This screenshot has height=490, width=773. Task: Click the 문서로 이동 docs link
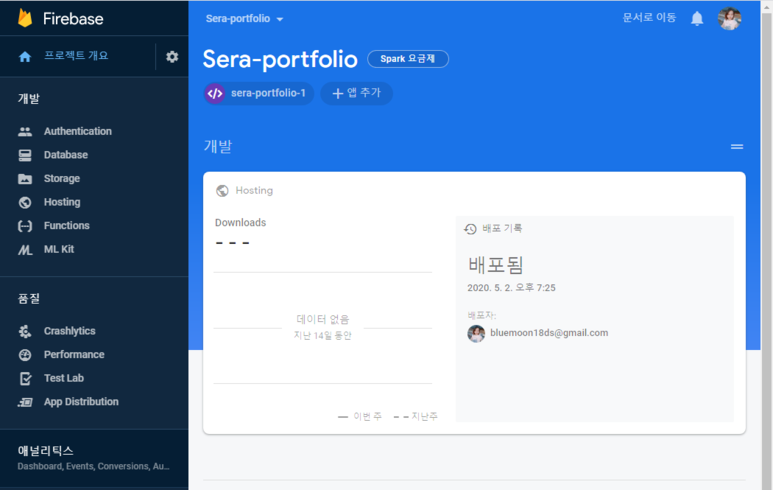pos(649,18)
